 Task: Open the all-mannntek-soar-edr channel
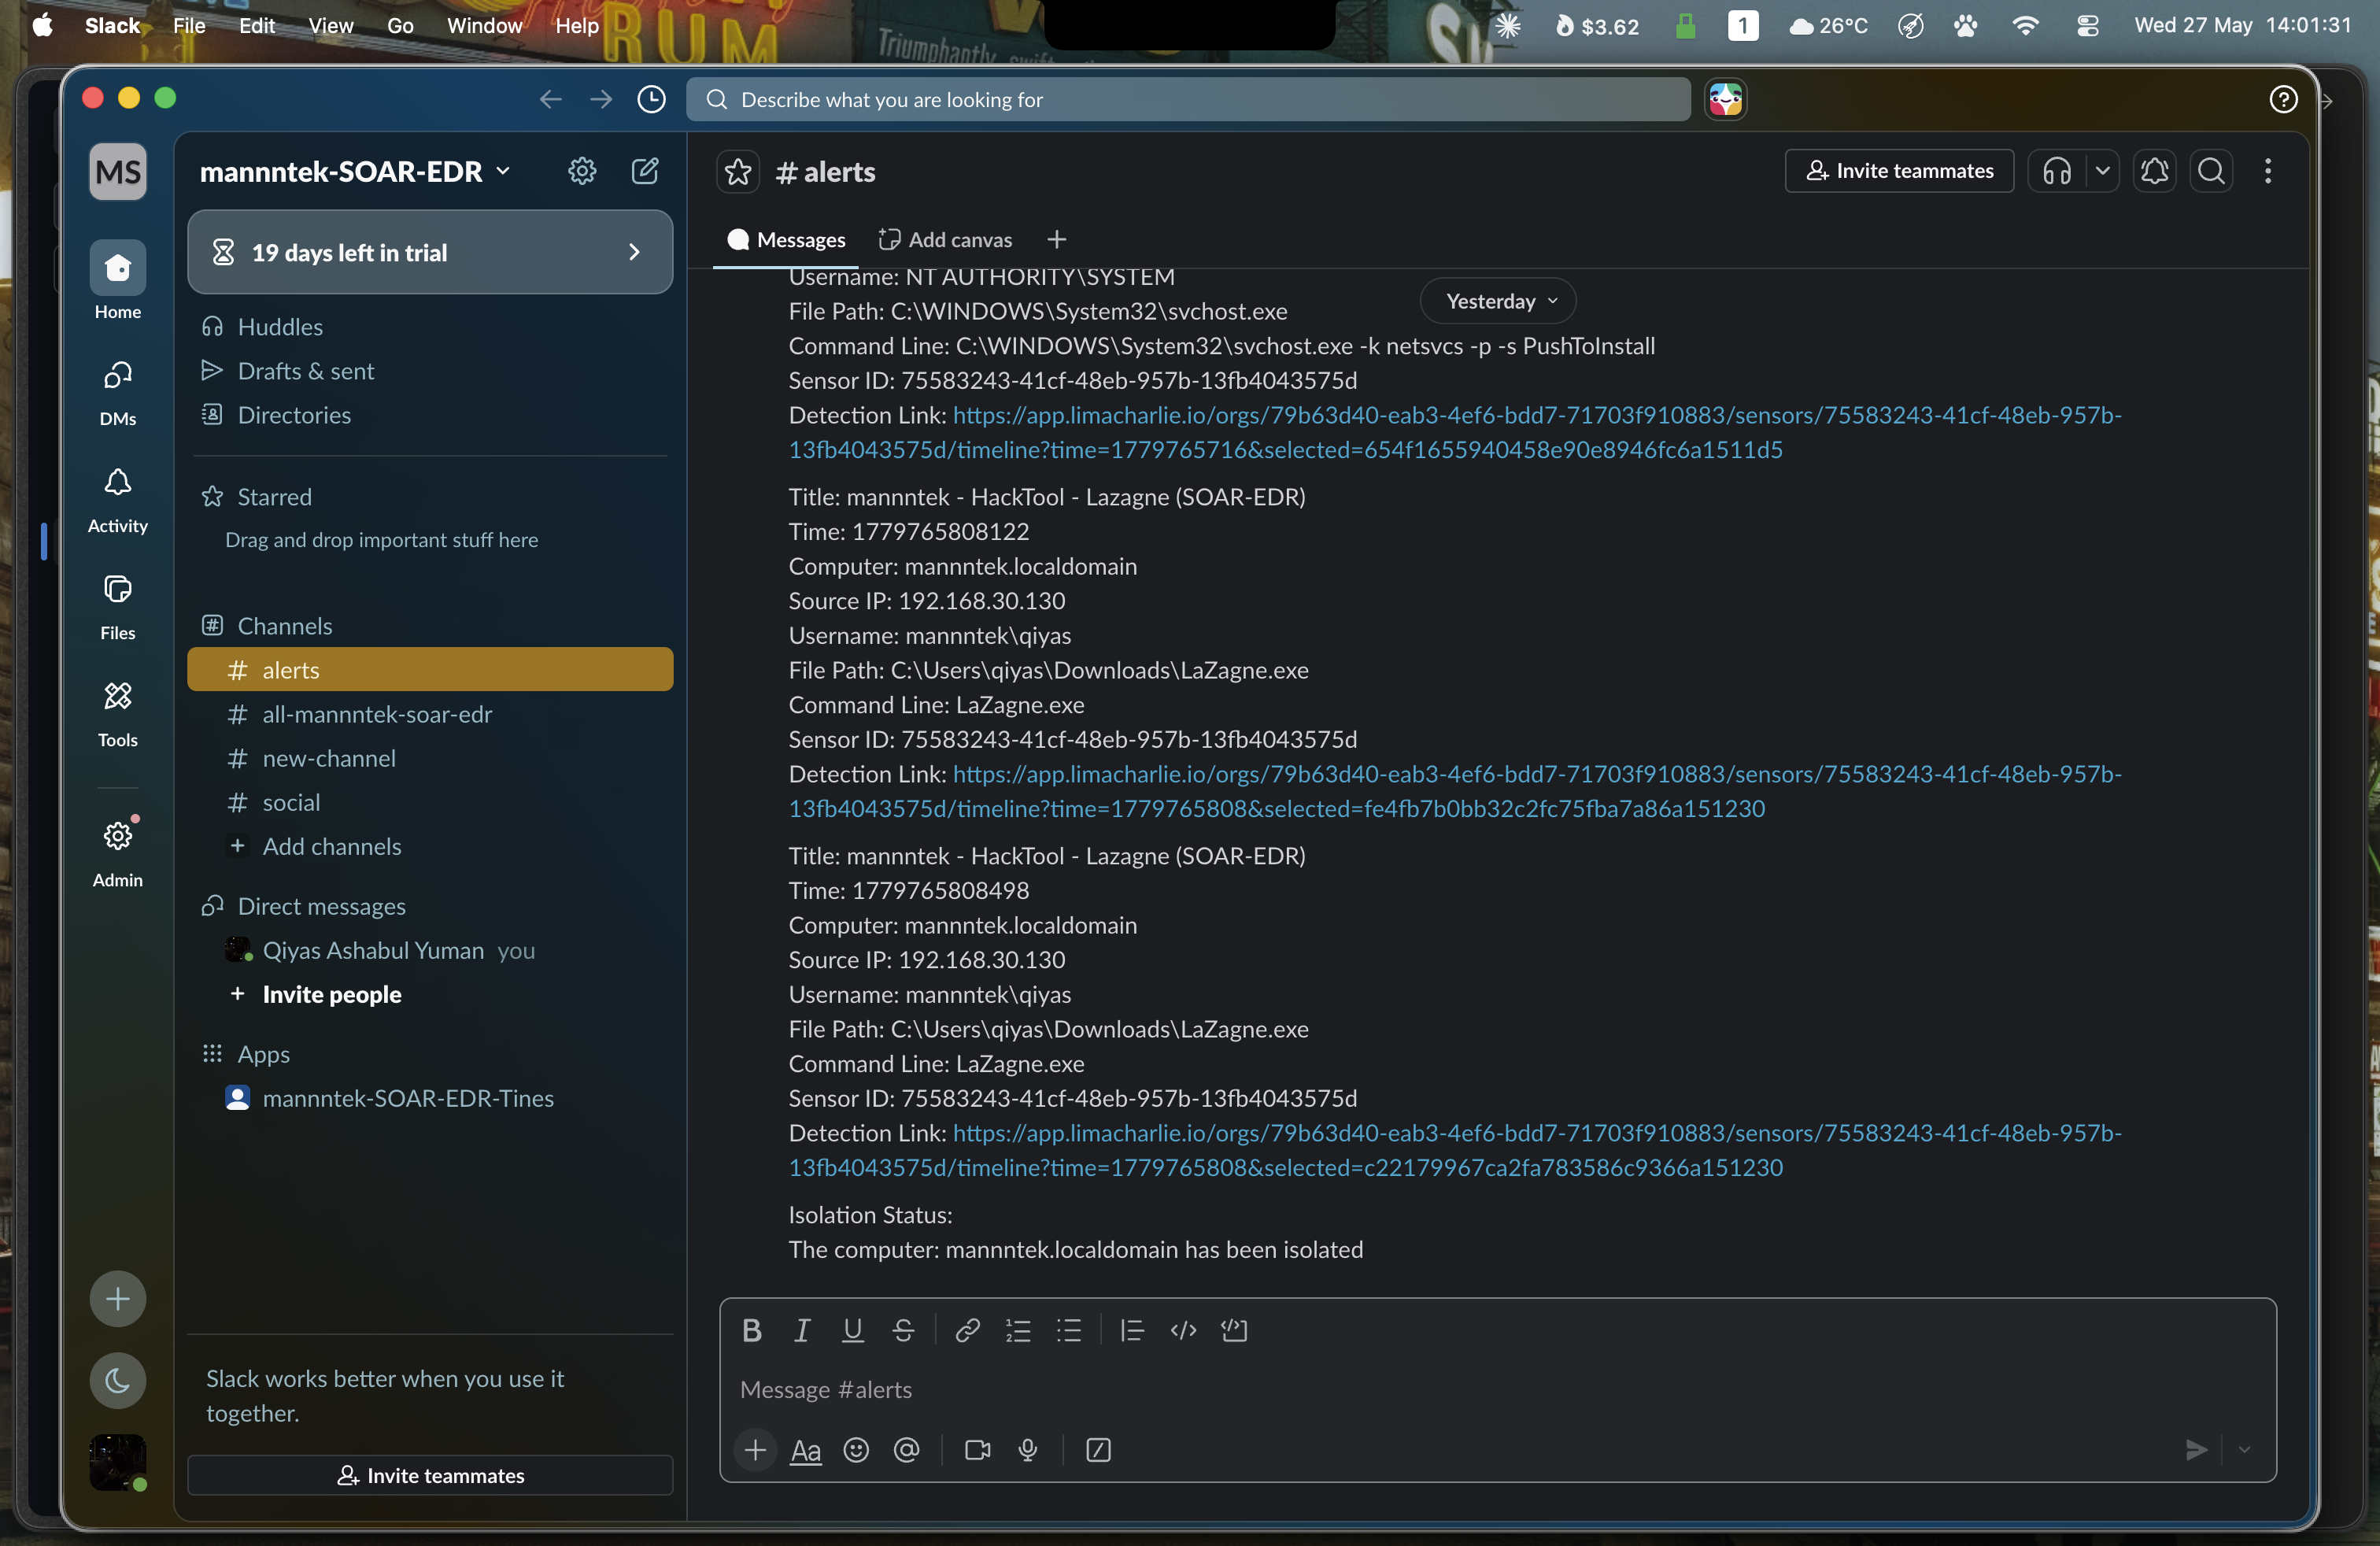tap(430, 714)
